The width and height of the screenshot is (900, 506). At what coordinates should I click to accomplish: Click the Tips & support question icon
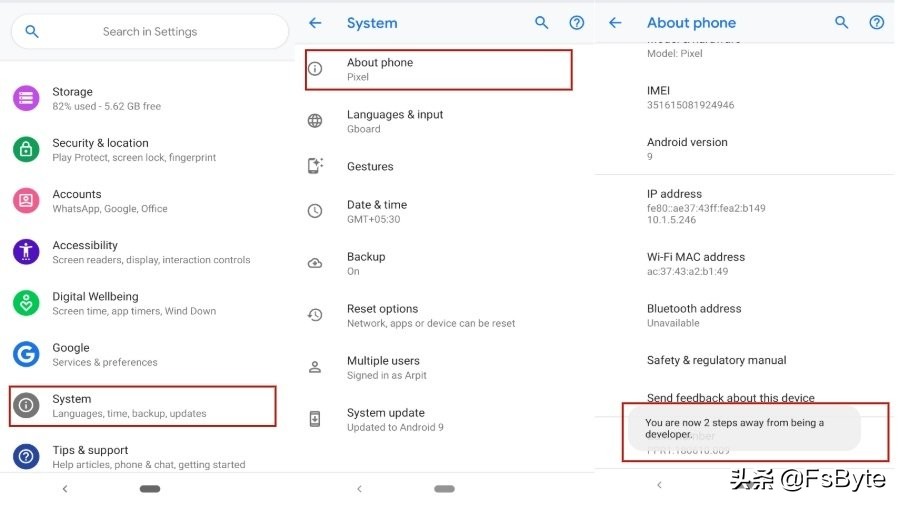tap(26, 457)
